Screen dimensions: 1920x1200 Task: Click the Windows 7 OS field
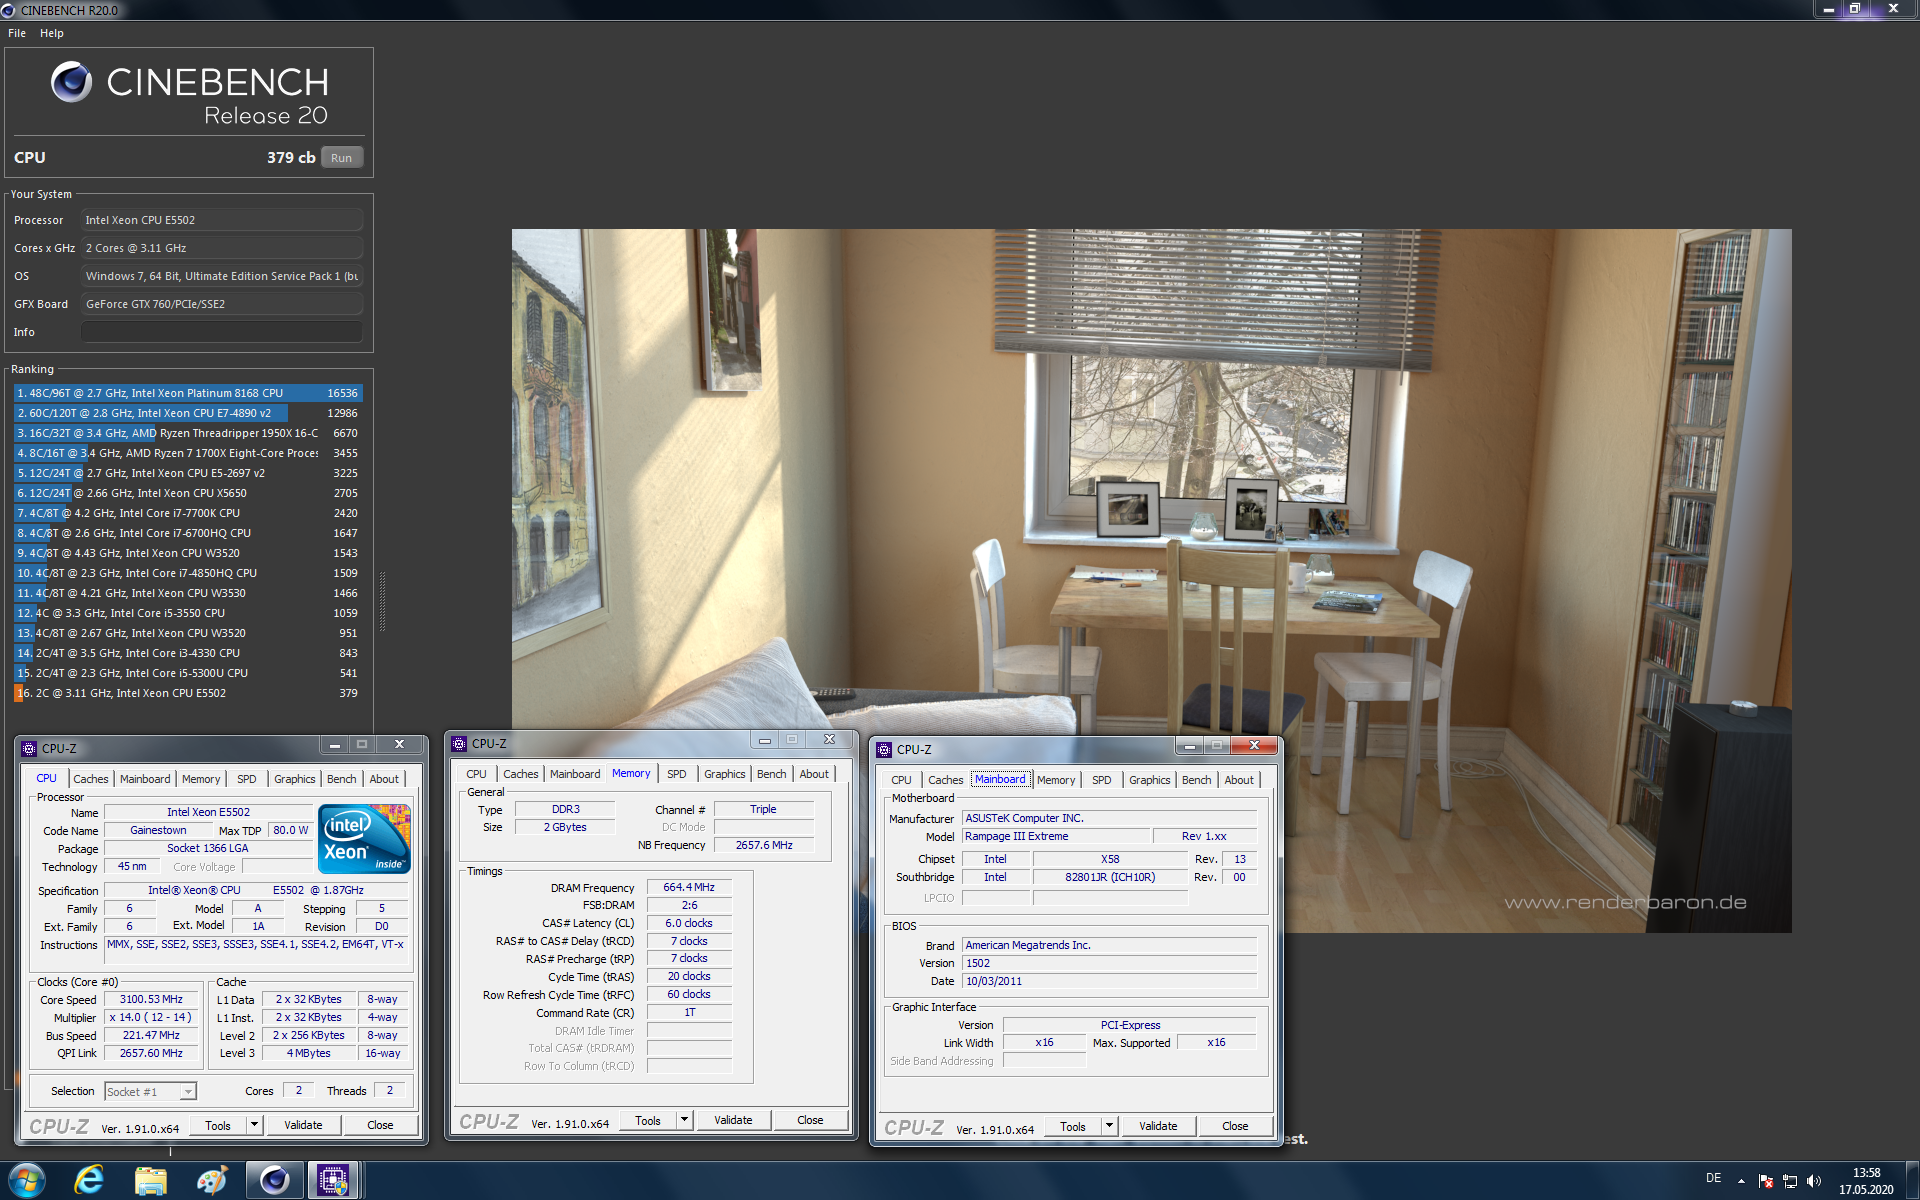[x=222, y=276]
